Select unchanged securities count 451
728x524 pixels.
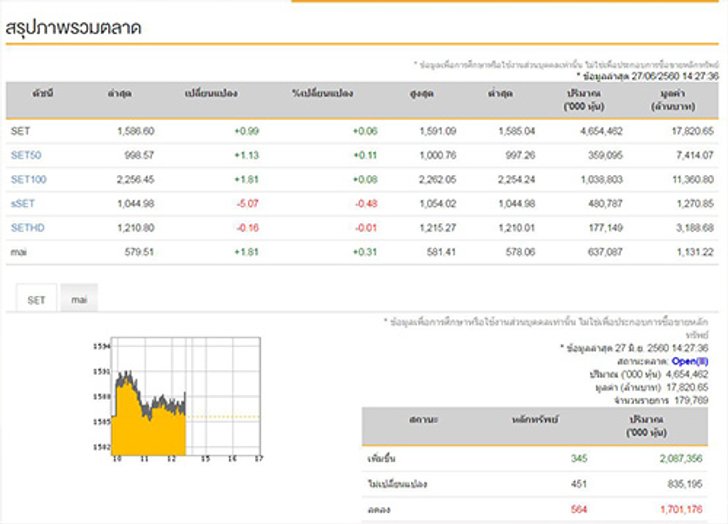point(579,484)
